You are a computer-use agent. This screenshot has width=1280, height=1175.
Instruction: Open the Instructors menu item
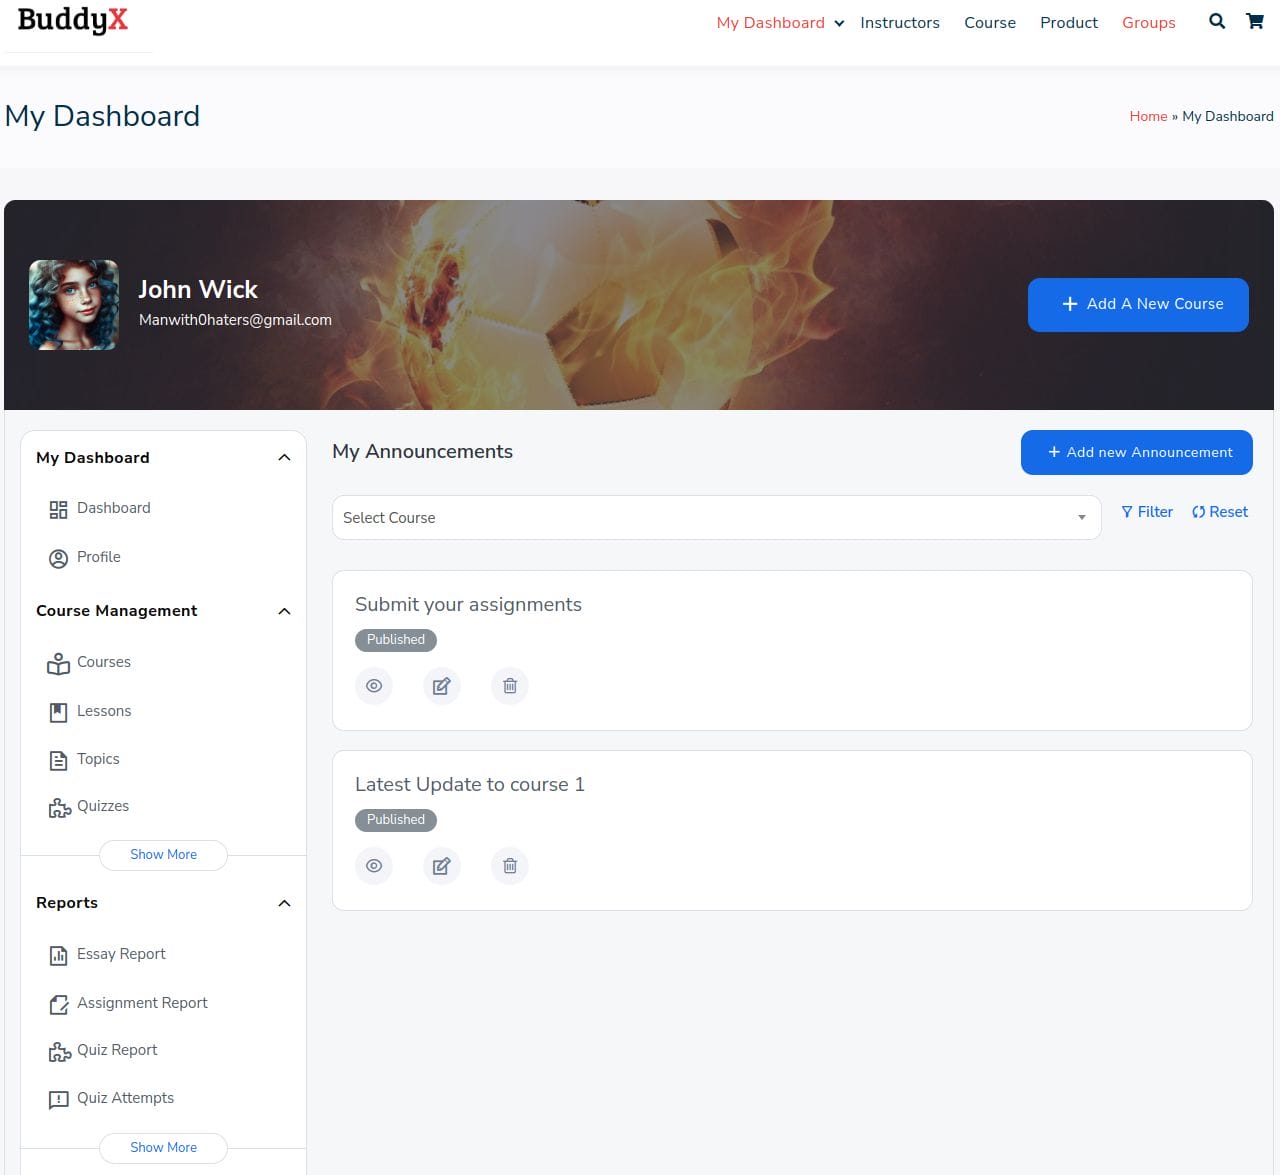(899, 23)
